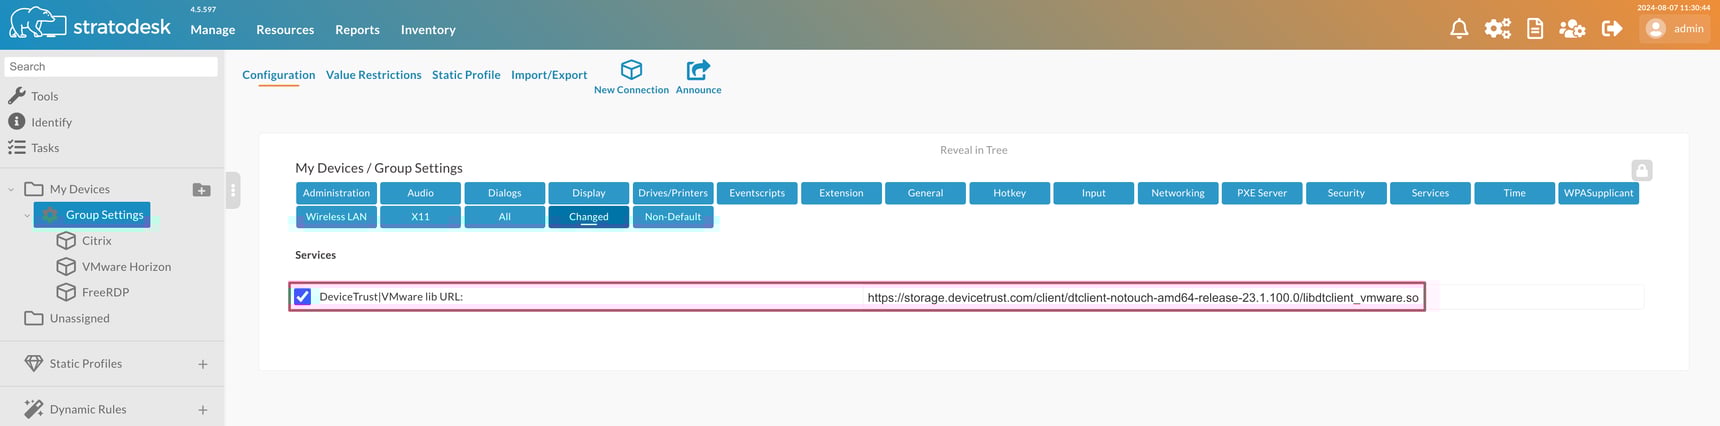Viewport: 1720px width, 426px height.
Task: Click the Reveal in Tree link
Action: pyautogui.click(x=973, y=150)
